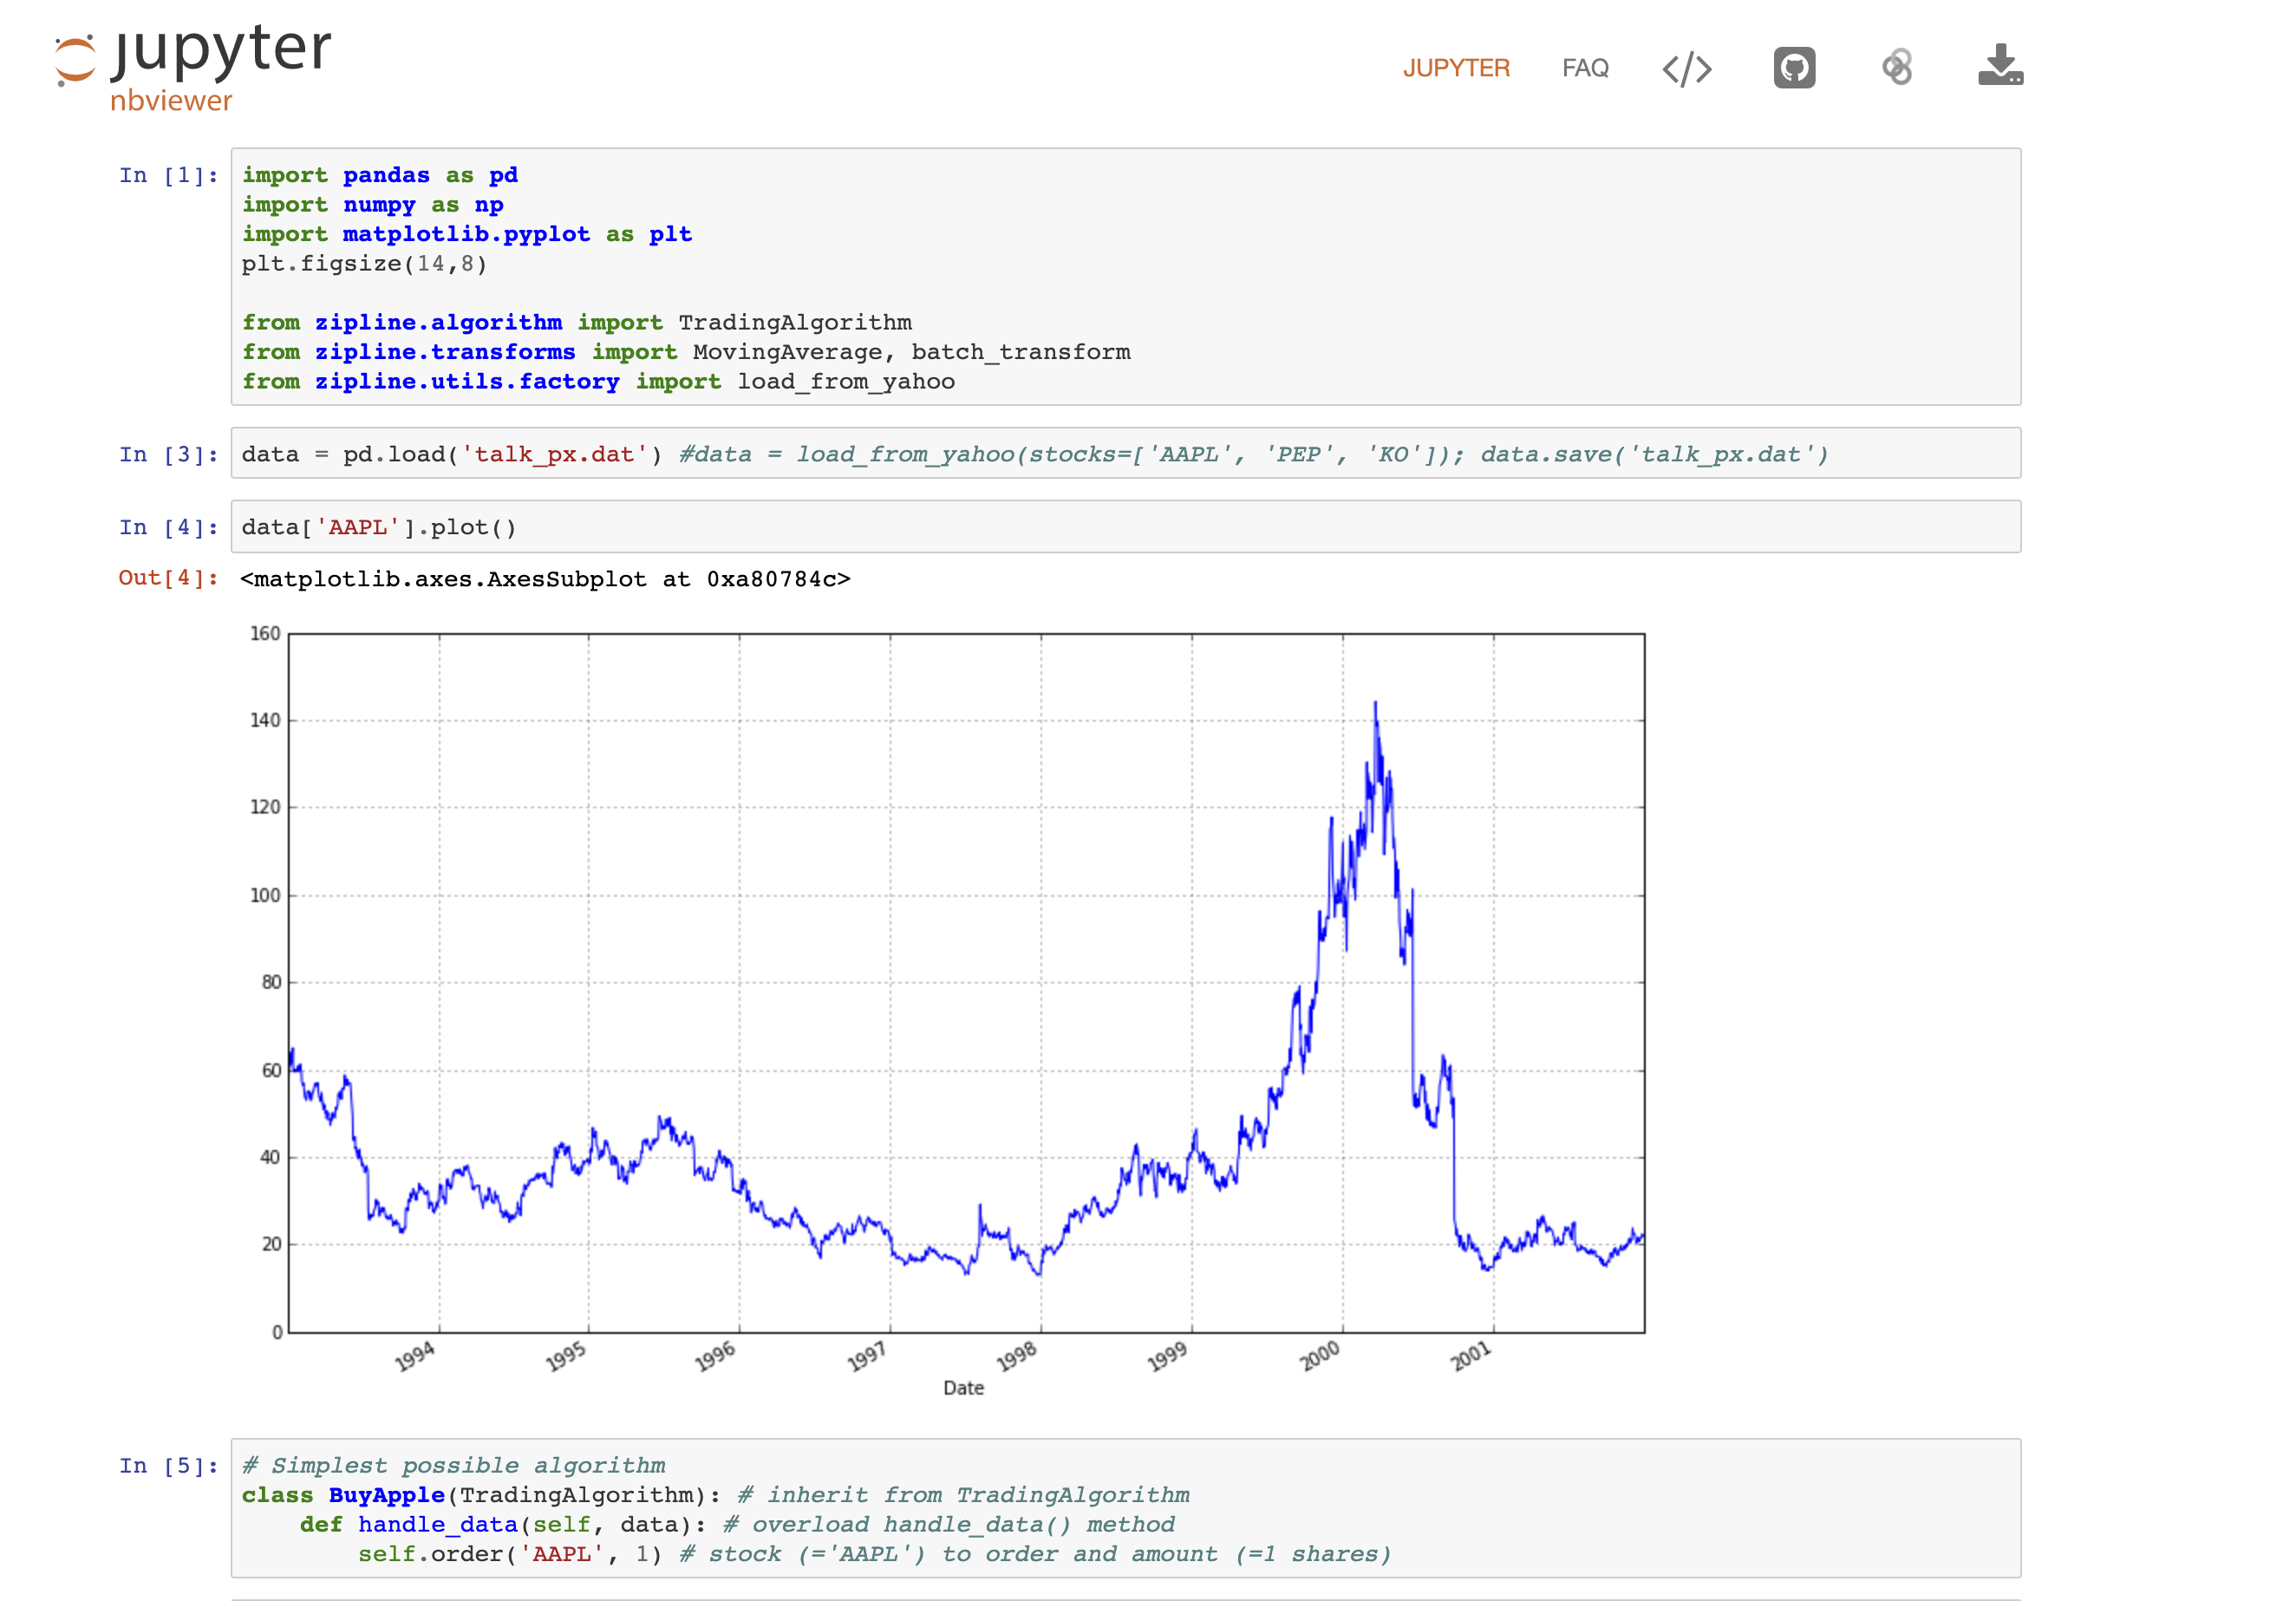Click the AAPL price chart peak near 2000
This screenshot has height=1601, width=2296.
tap(1375, 705)
